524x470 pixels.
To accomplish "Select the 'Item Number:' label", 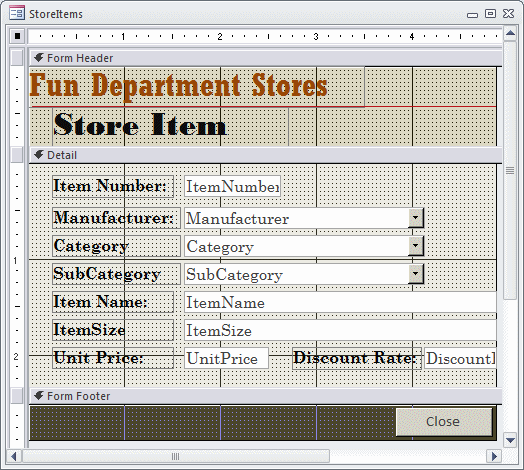I will (113, 186).
